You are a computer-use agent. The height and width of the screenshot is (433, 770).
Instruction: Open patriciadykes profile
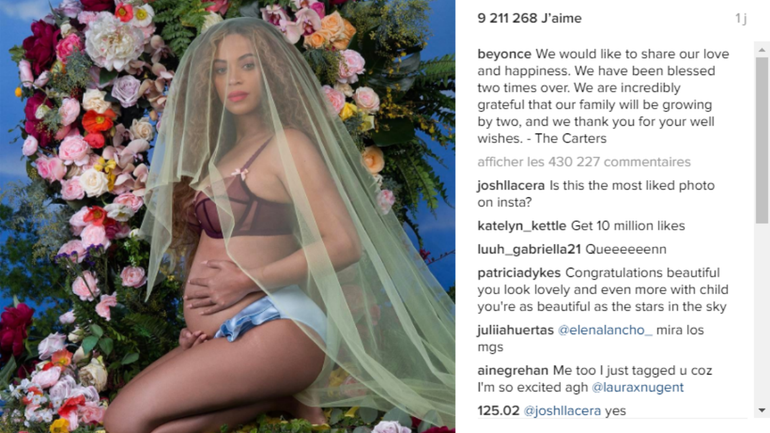[519, 273]
